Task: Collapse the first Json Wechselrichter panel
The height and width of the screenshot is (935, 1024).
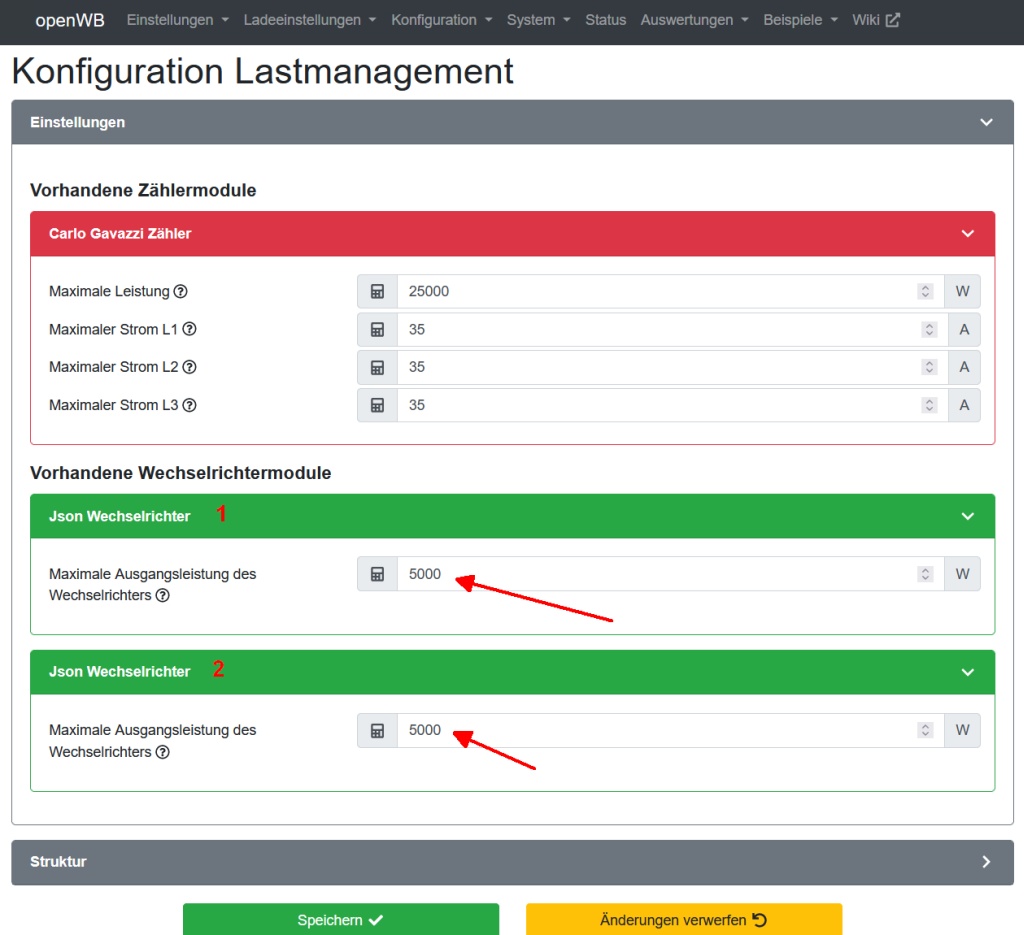Action: coord(966,517)
